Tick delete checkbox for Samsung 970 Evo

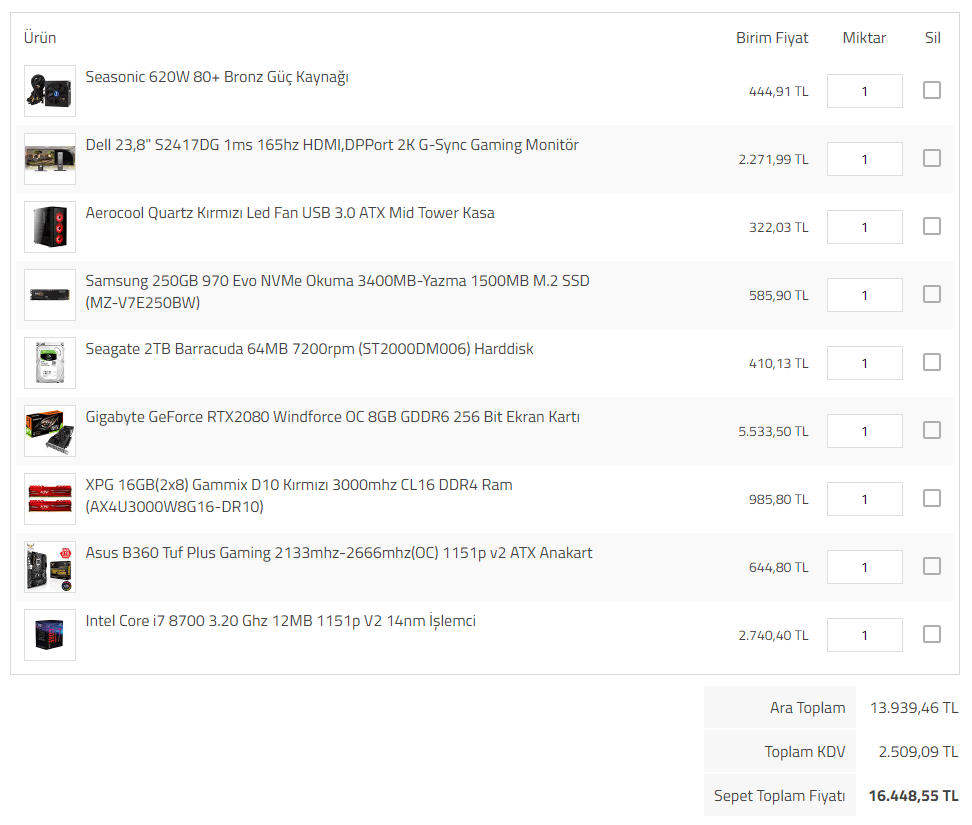(x=932, y=294)
